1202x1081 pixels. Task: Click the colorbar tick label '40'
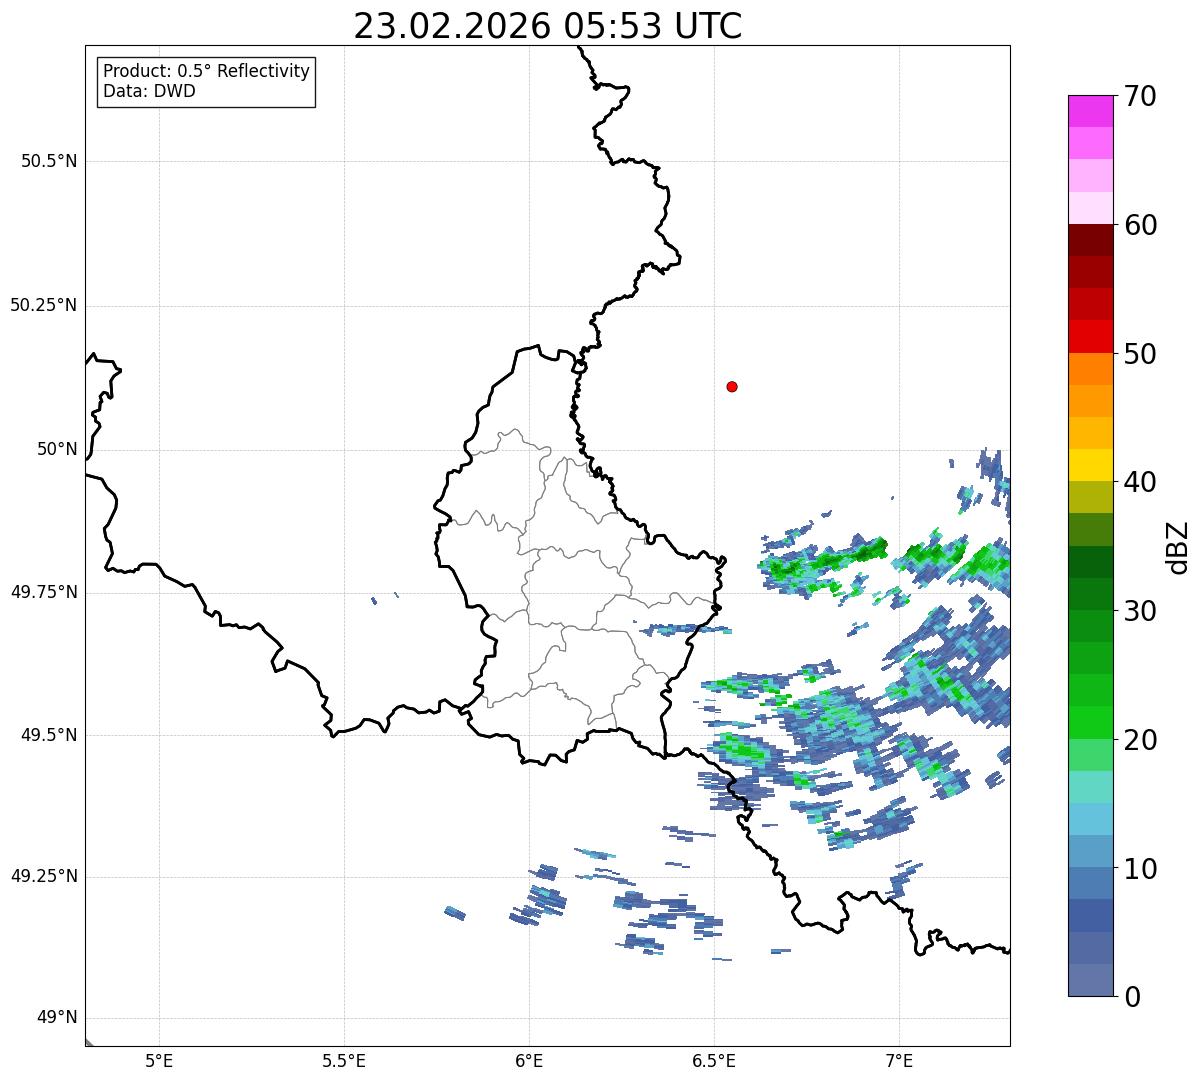point(1141,482)
